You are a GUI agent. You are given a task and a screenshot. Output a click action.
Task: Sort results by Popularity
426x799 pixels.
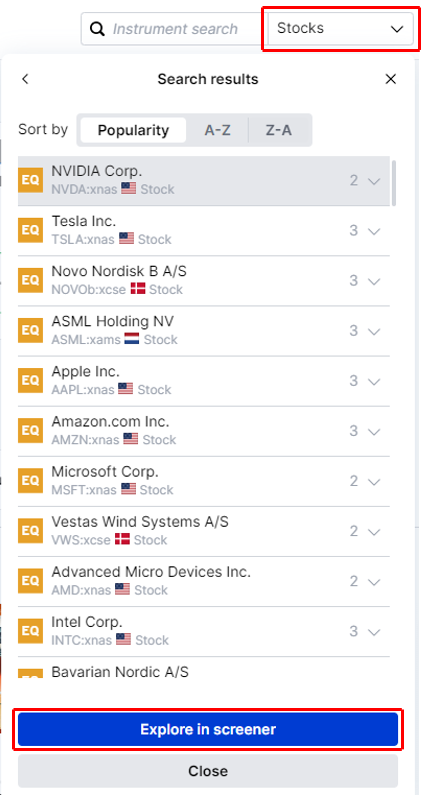click(133, 130)
